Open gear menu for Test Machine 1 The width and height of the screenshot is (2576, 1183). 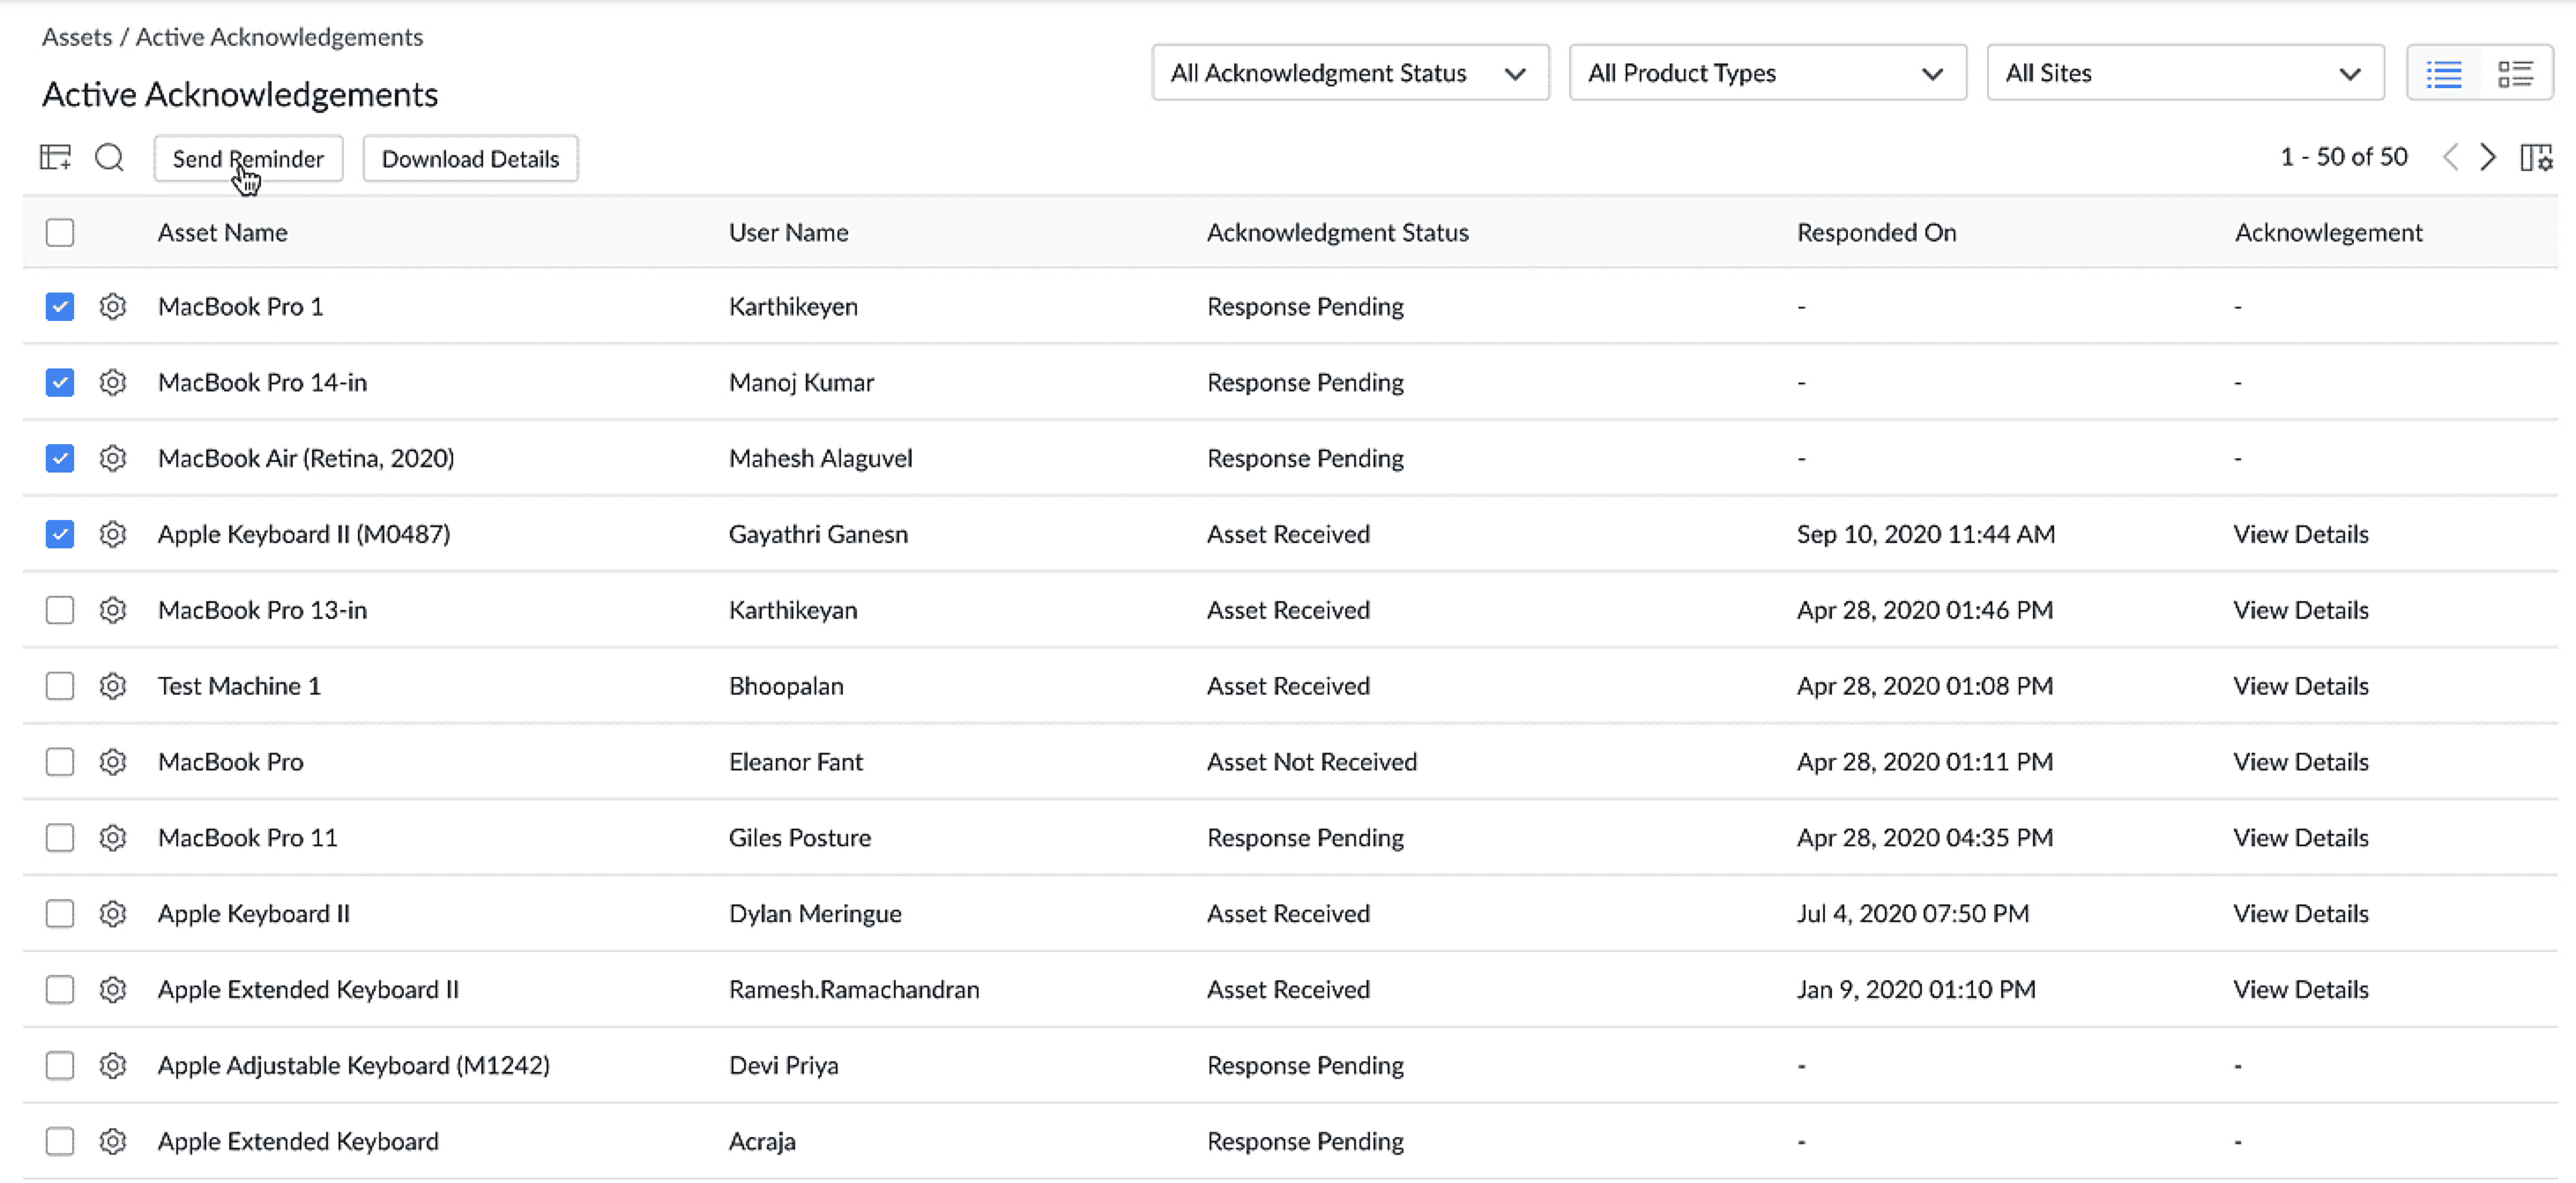pos(113,686)
